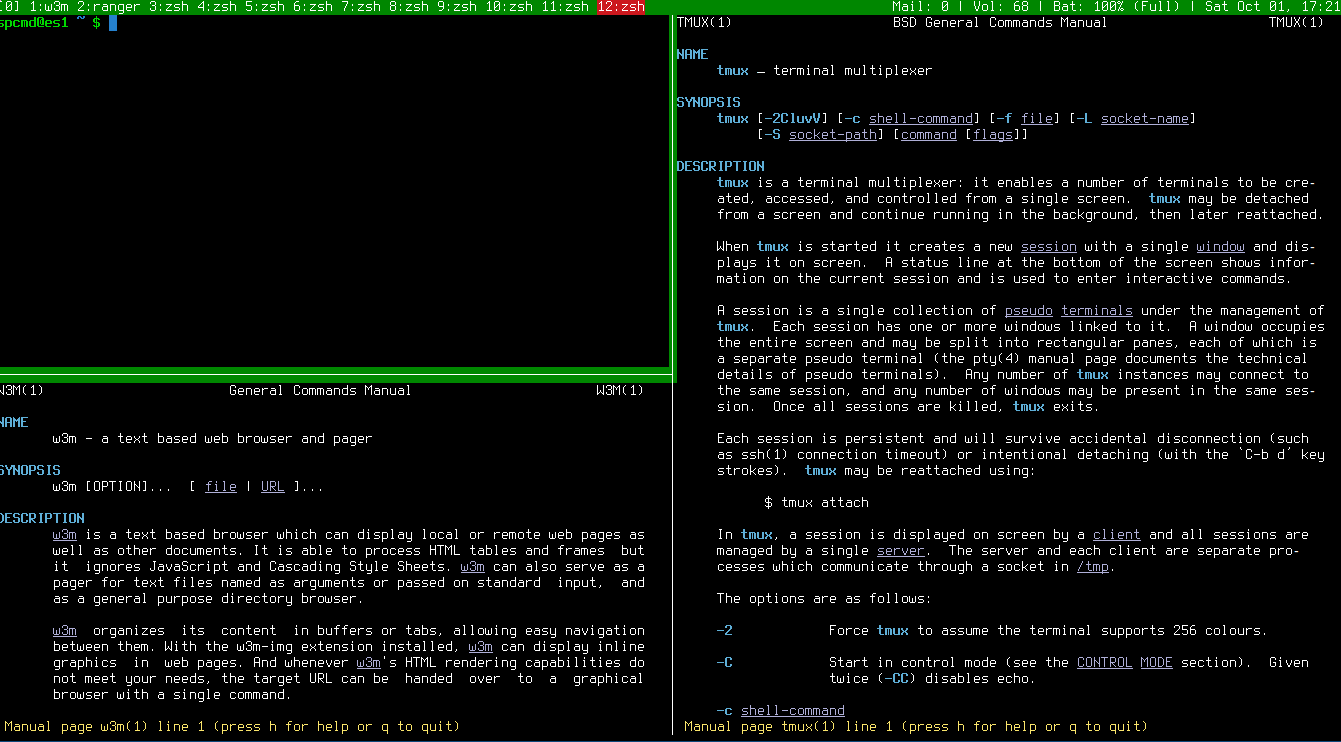1341x742 pixels.
Task: Follow the /tmp link
Action: tap(1093, 567)
